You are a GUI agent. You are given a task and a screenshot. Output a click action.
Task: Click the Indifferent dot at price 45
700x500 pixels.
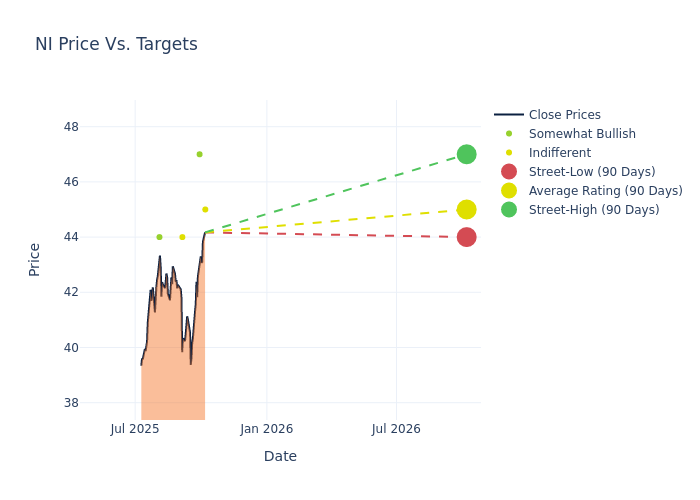205,209
